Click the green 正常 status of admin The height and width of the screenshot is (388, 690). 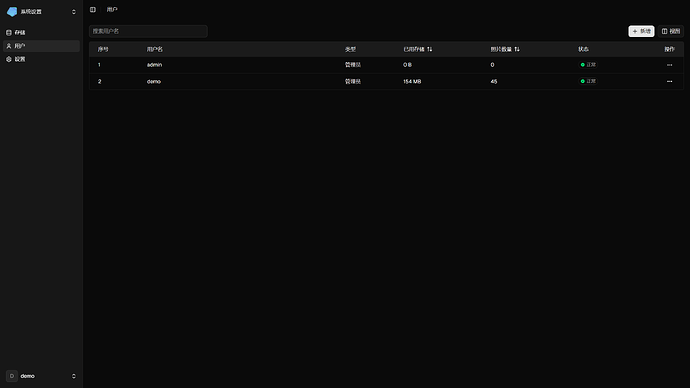coord(588,65)
